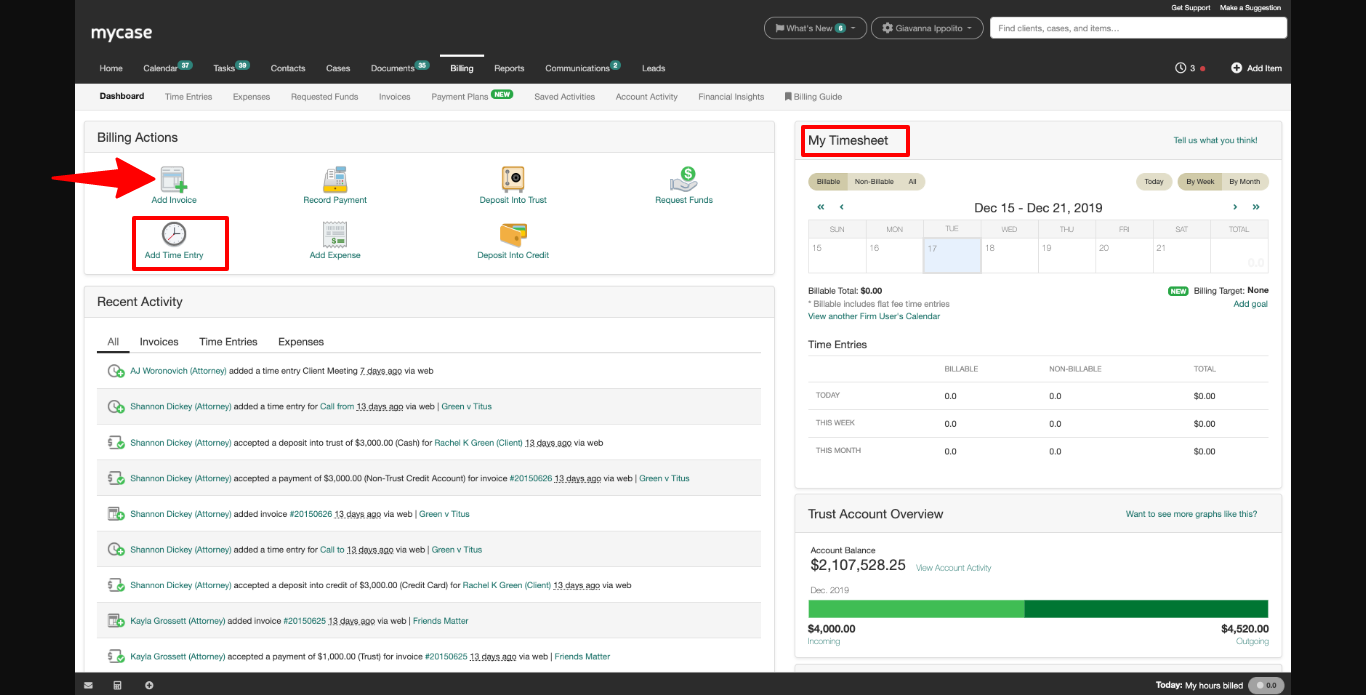
Task: Click Want to see more graphs link
Action: coord(1191,514)
